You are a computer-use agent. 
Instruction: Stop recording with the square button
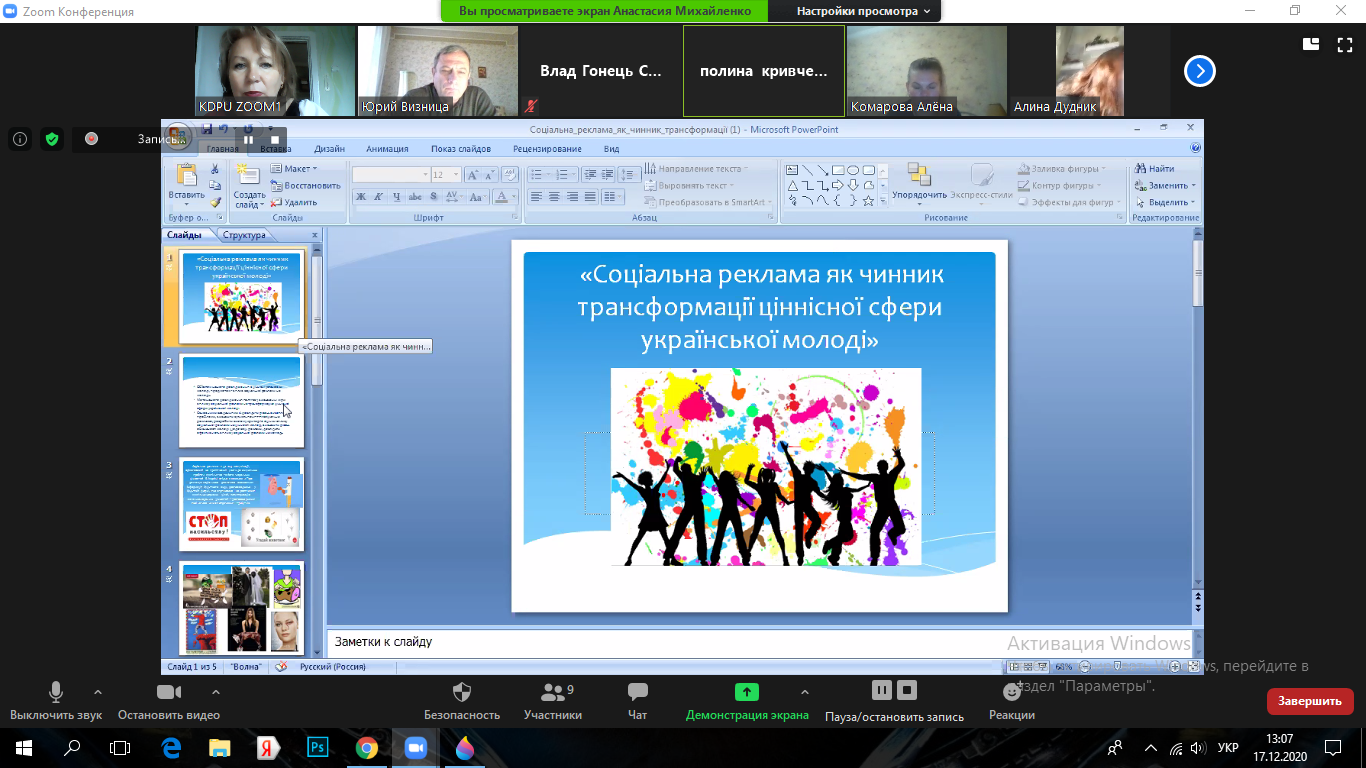[x=907, y=690]
